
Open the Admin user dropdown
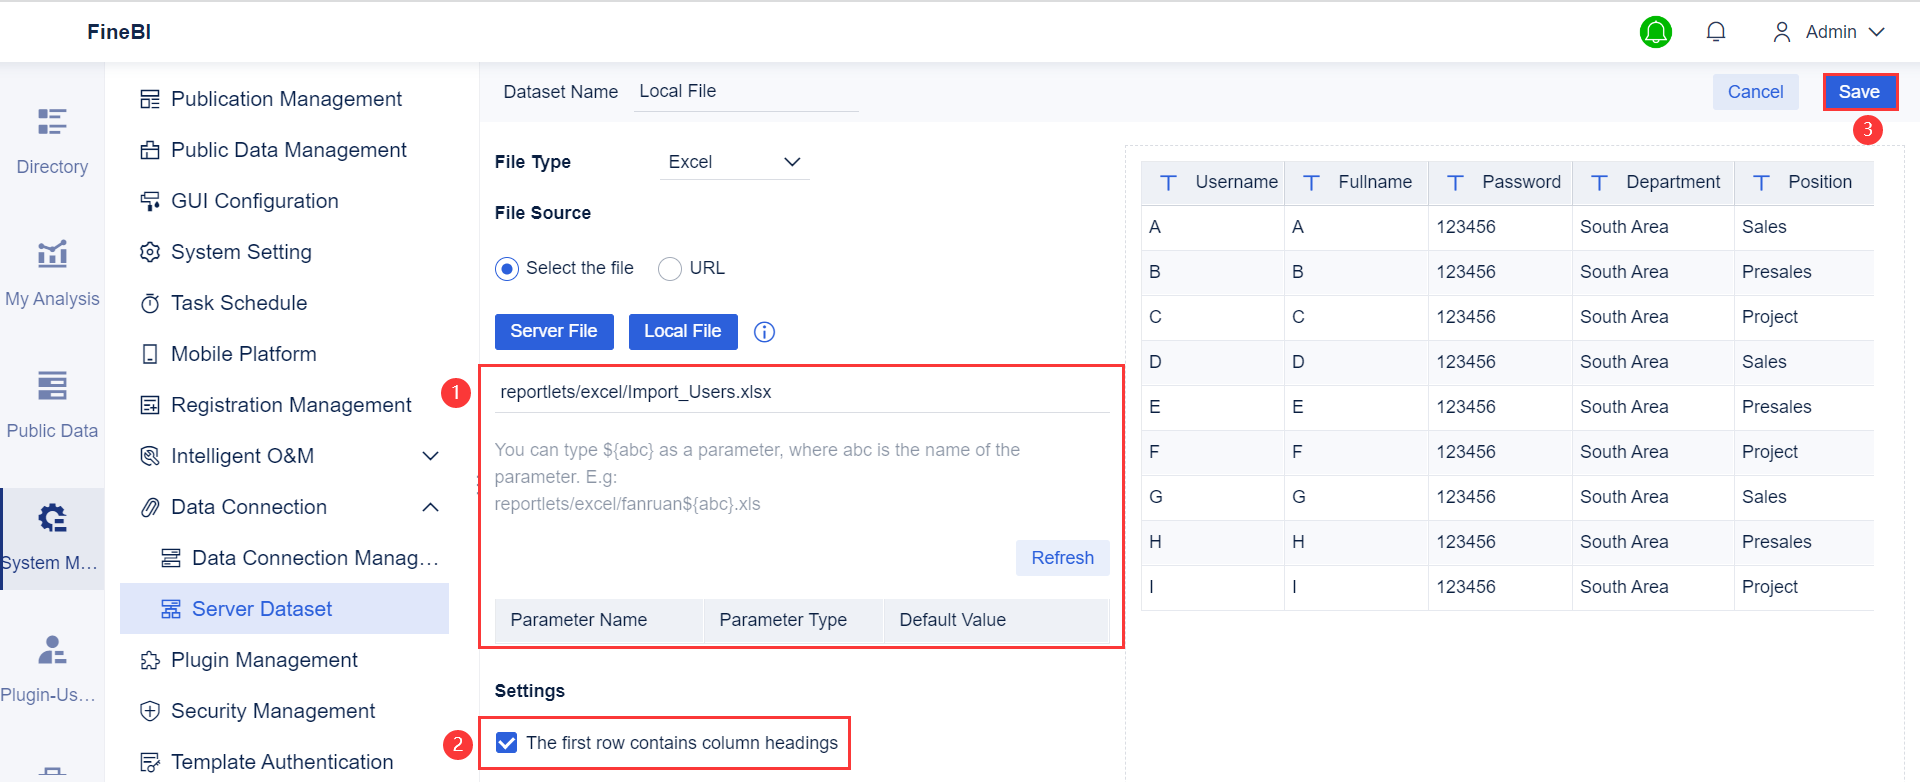[1829, 32]
